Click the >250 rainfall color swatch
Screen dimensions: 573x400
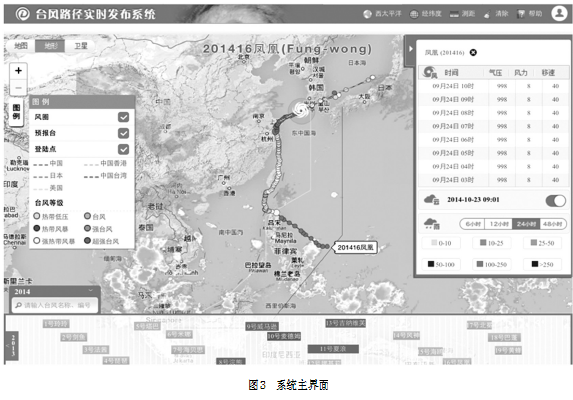(535, 264)
